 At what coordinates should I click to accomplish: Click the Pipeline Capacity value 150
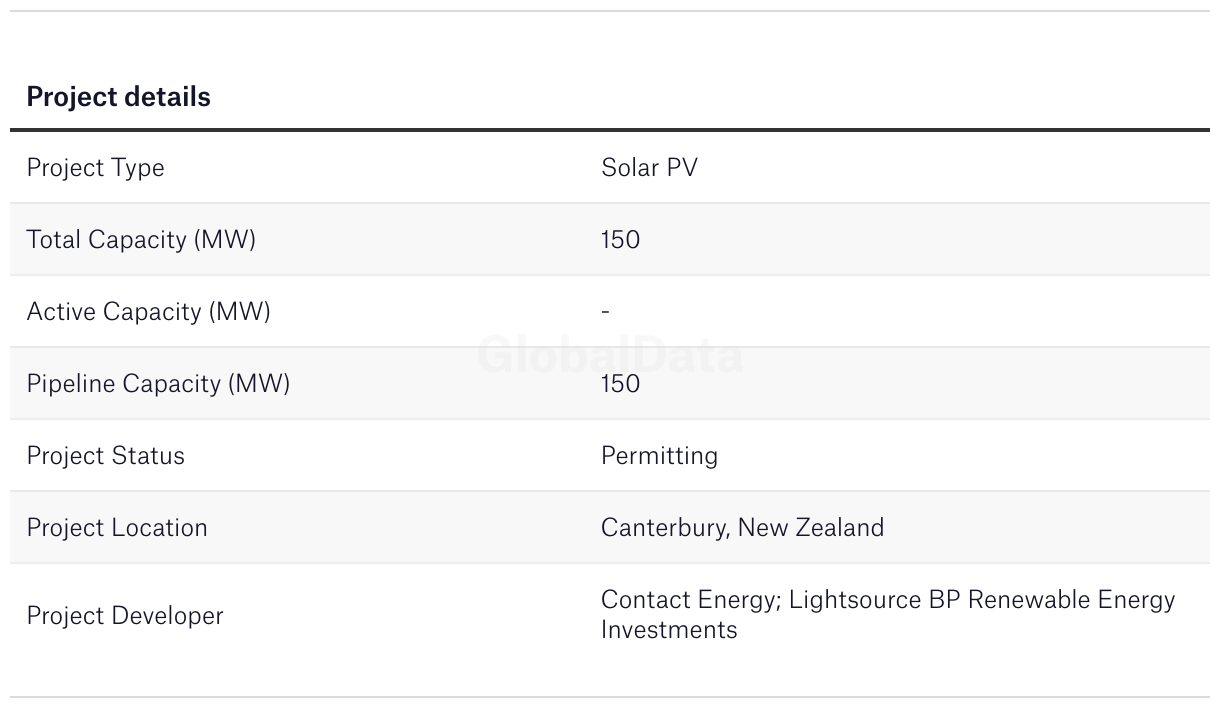point(620,384)
